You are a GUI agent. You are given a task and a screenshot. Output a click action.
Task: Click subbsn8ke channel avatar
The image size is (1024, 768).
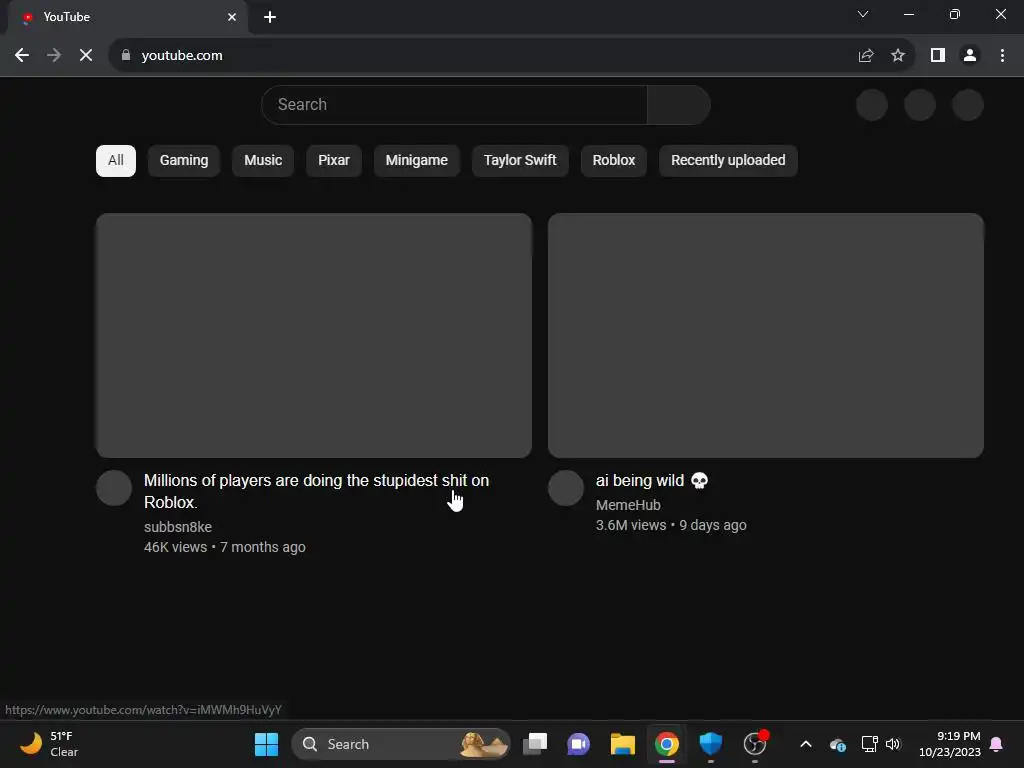(114, 488)
